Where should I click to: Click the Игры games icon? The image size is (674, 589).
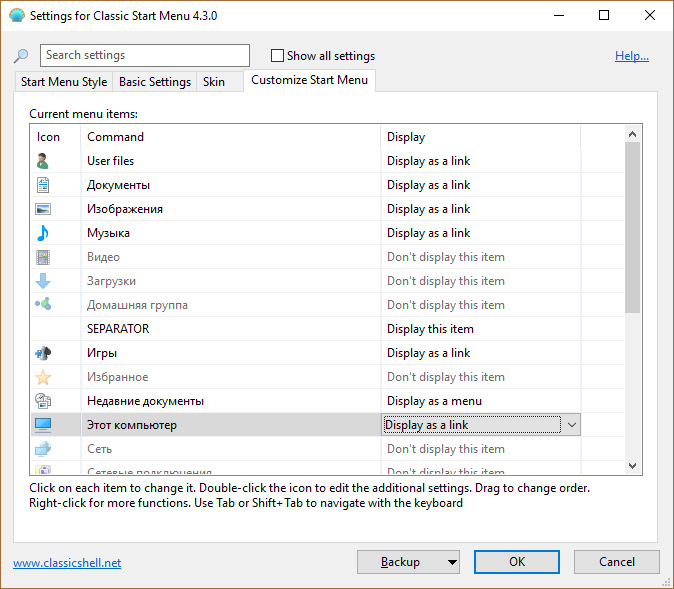point(43,353)
